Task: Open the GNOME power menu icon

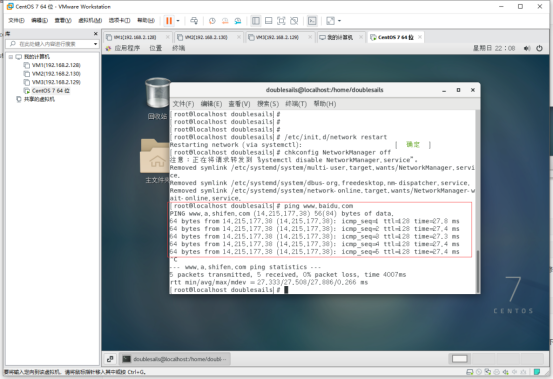Action: [x=539, y=48]
